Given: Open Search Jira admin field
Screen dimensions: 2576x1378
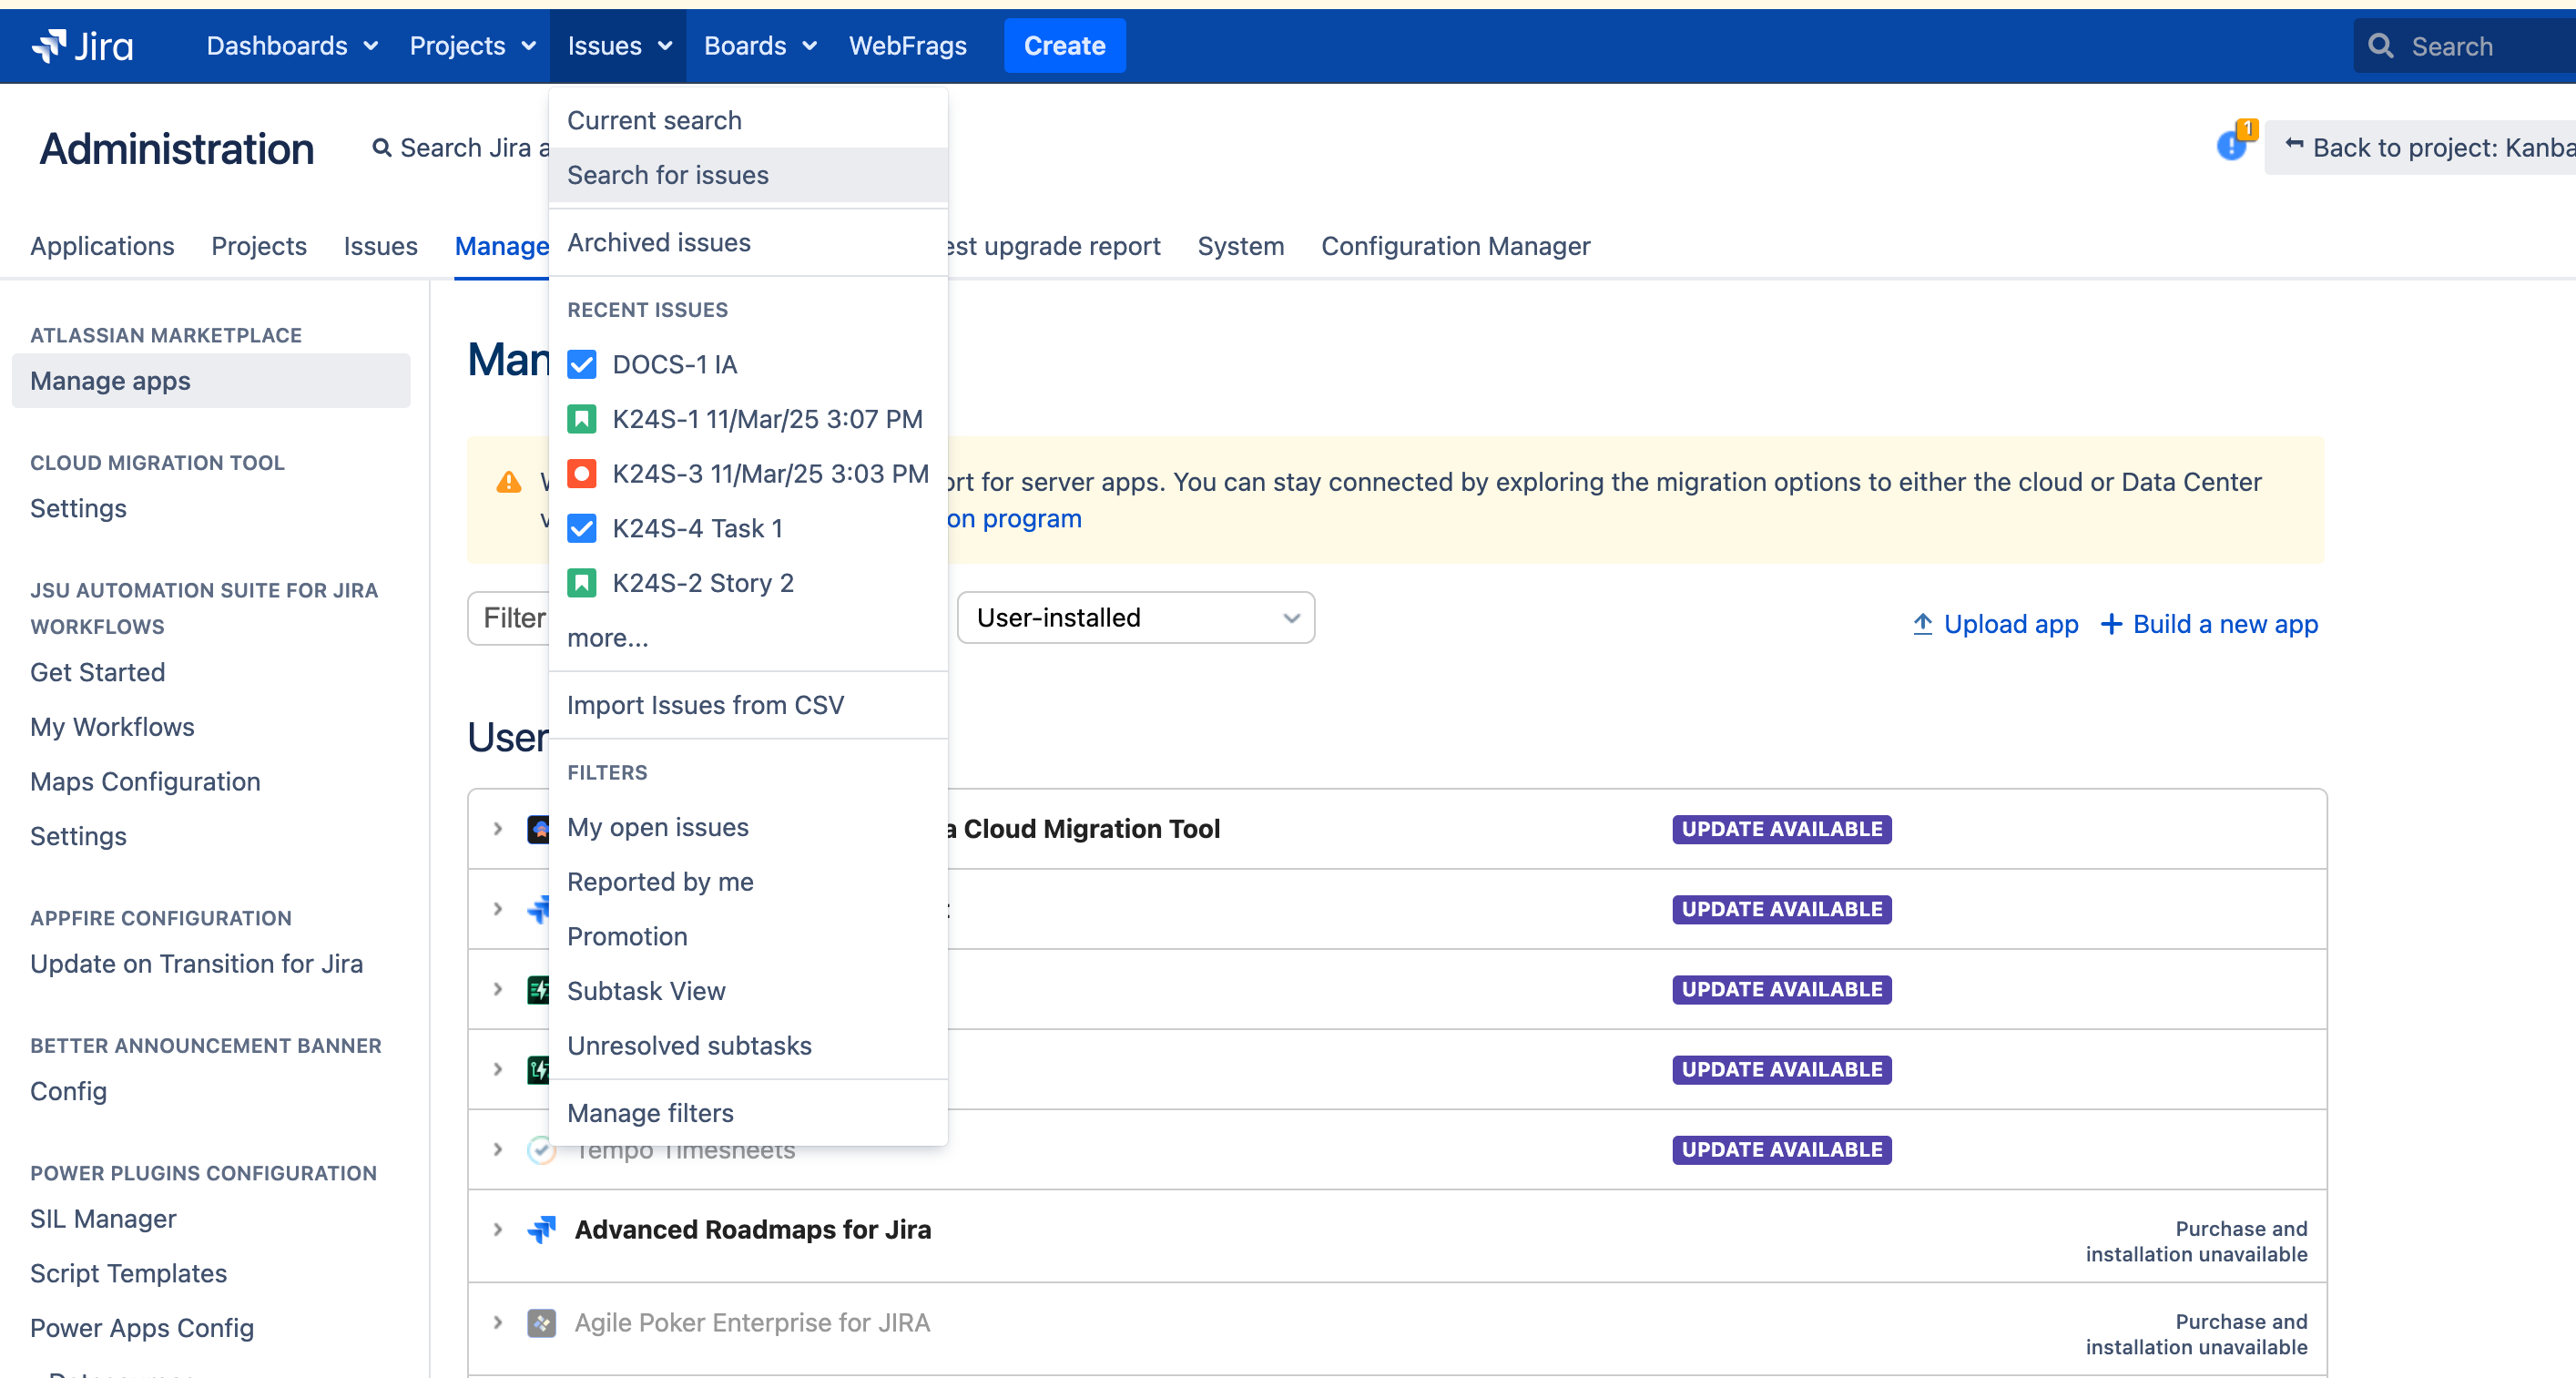Looking at the screenshot, I should [462, 148].
